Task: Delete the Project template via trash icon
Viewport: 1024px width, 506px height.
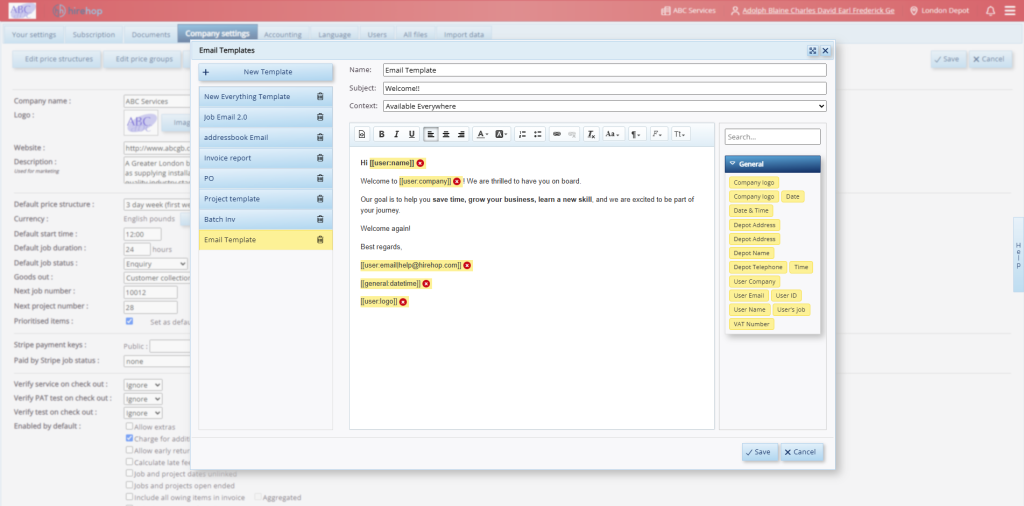Action: point(320,198)
